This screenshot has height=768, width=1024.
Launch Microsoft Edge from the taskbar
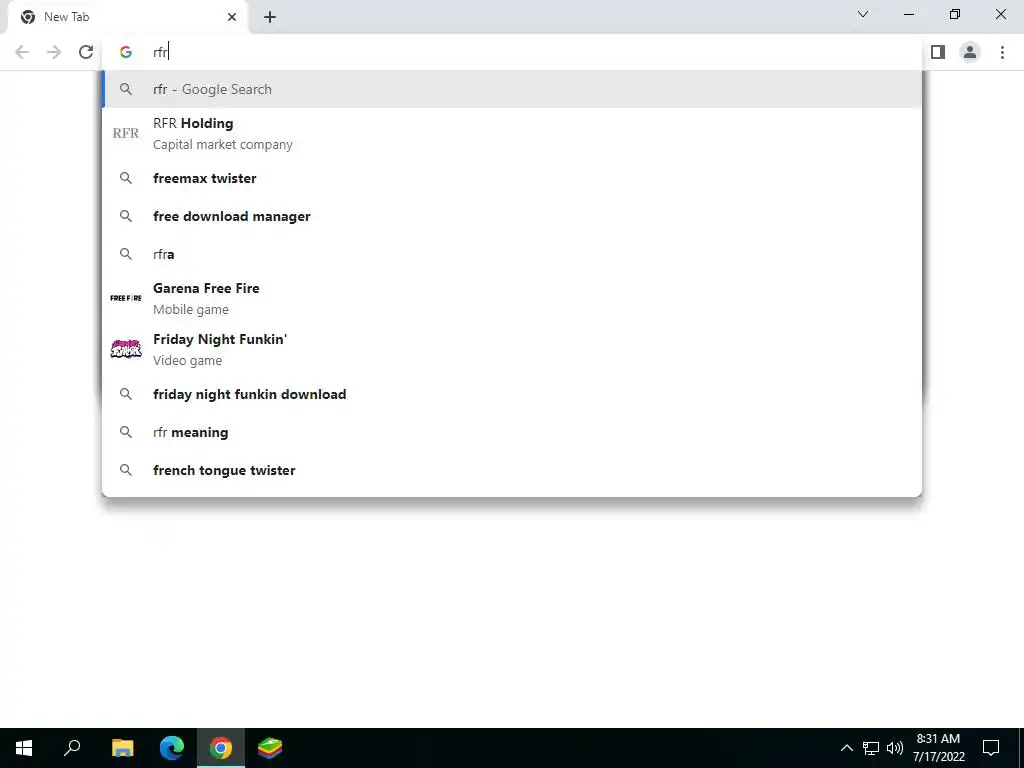click(172, 748)
